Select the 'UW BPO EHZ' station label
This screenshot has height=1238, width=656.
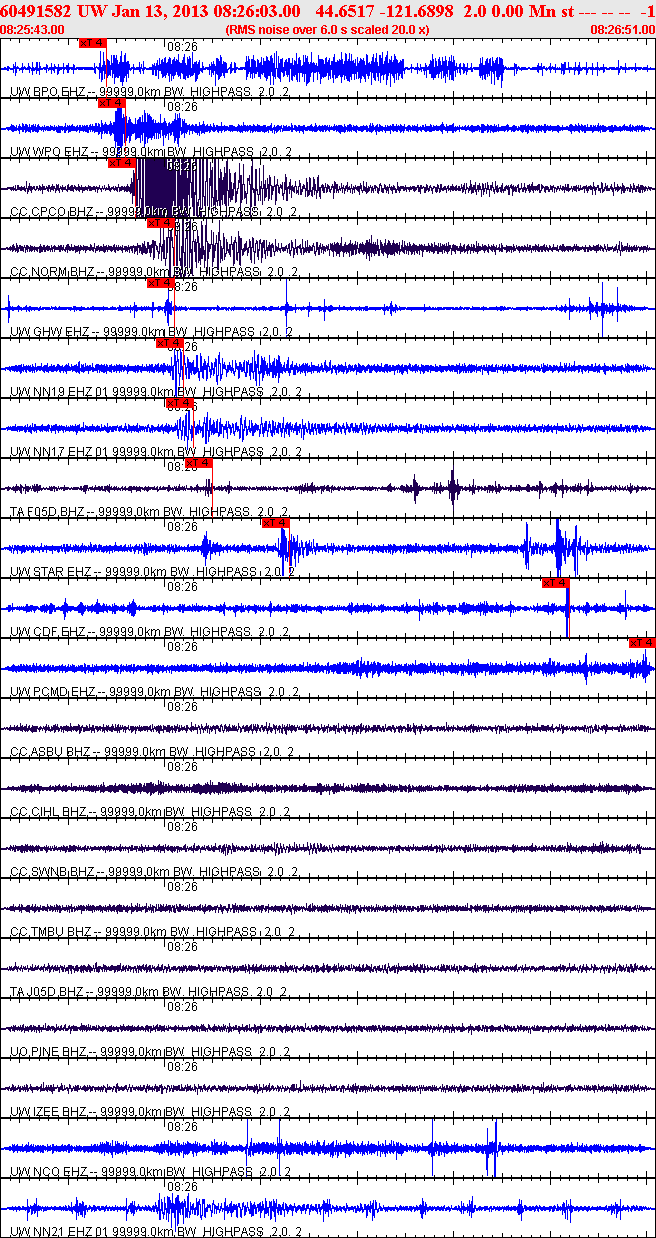[47, 92]
